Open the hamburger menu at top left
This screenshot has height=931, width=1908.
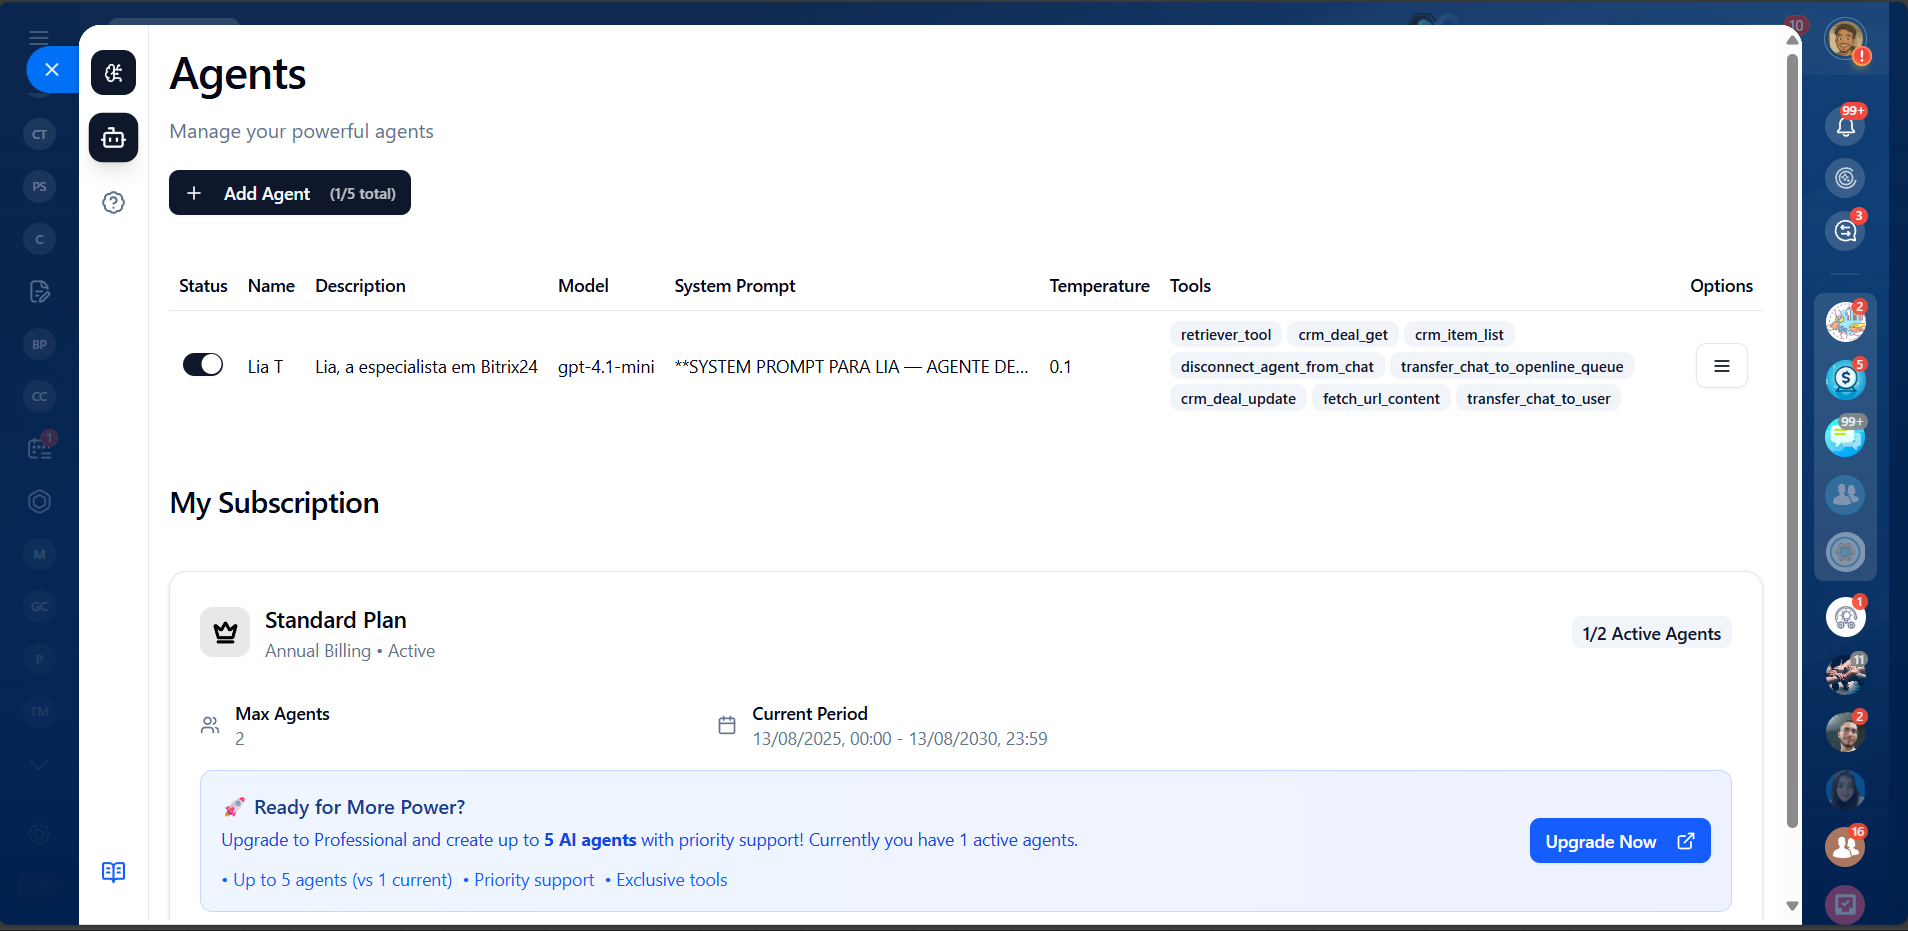point(39,38)
